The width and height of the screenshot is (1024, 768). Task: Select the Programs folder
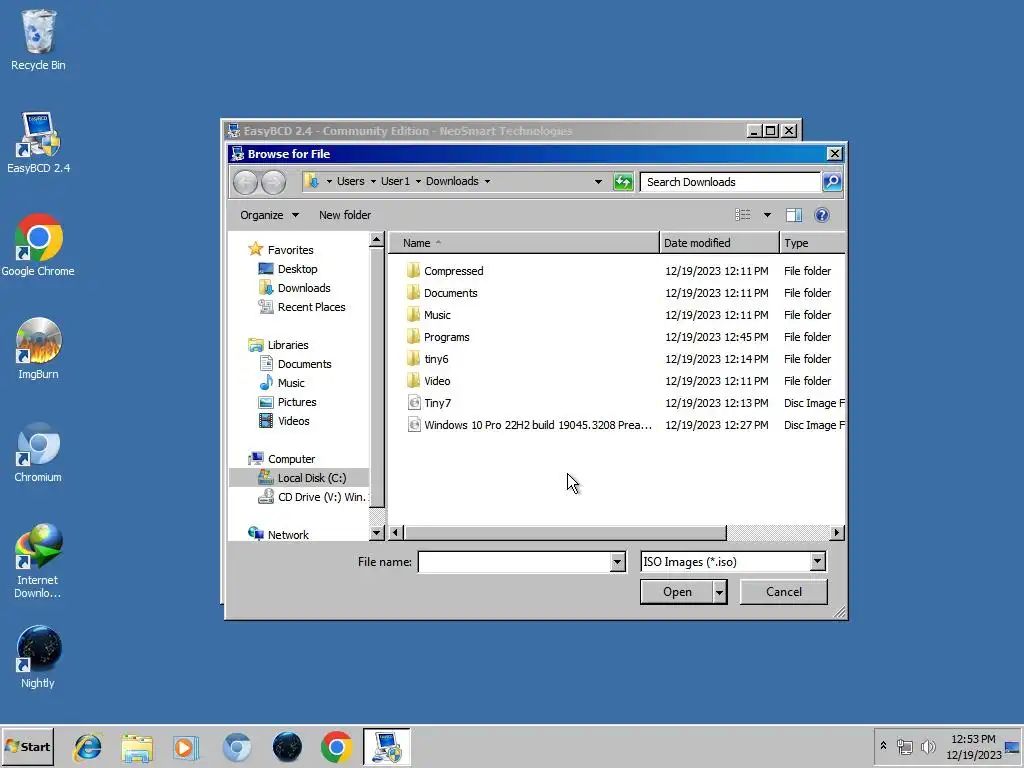pyautogui.click(x=447, y=336)
